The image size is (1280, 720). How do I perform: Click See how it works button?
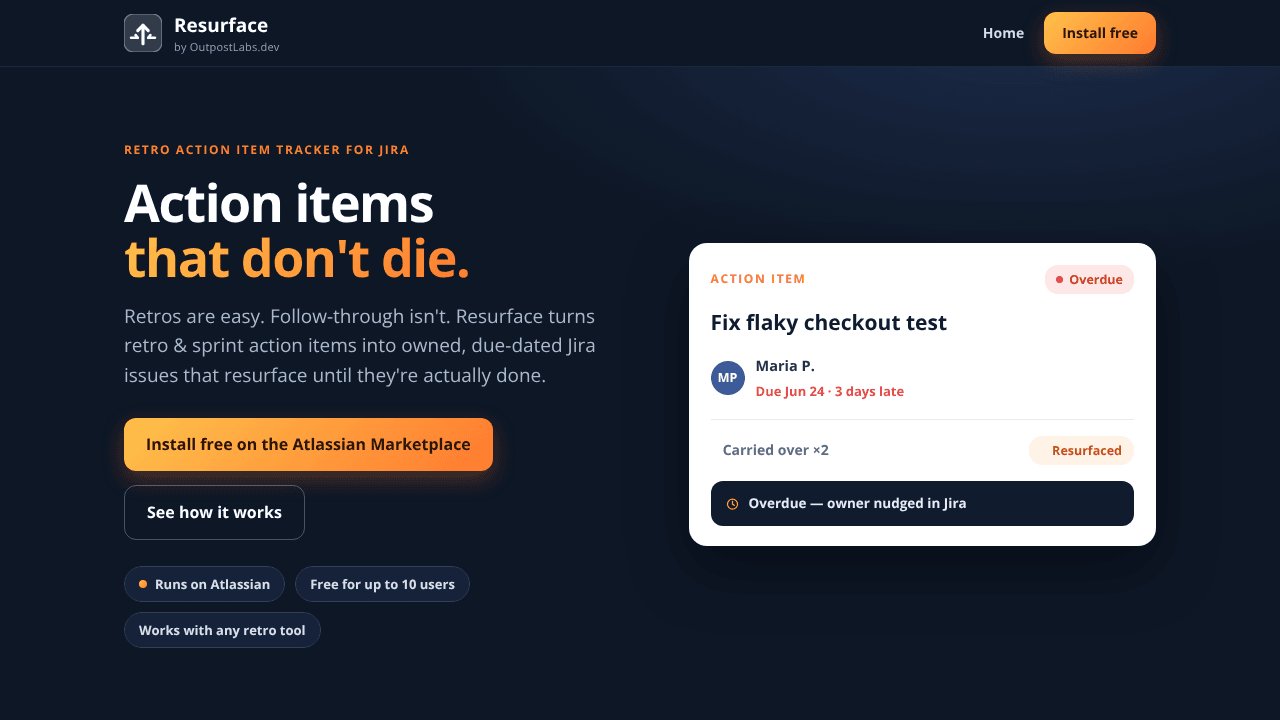click(214, 512)
